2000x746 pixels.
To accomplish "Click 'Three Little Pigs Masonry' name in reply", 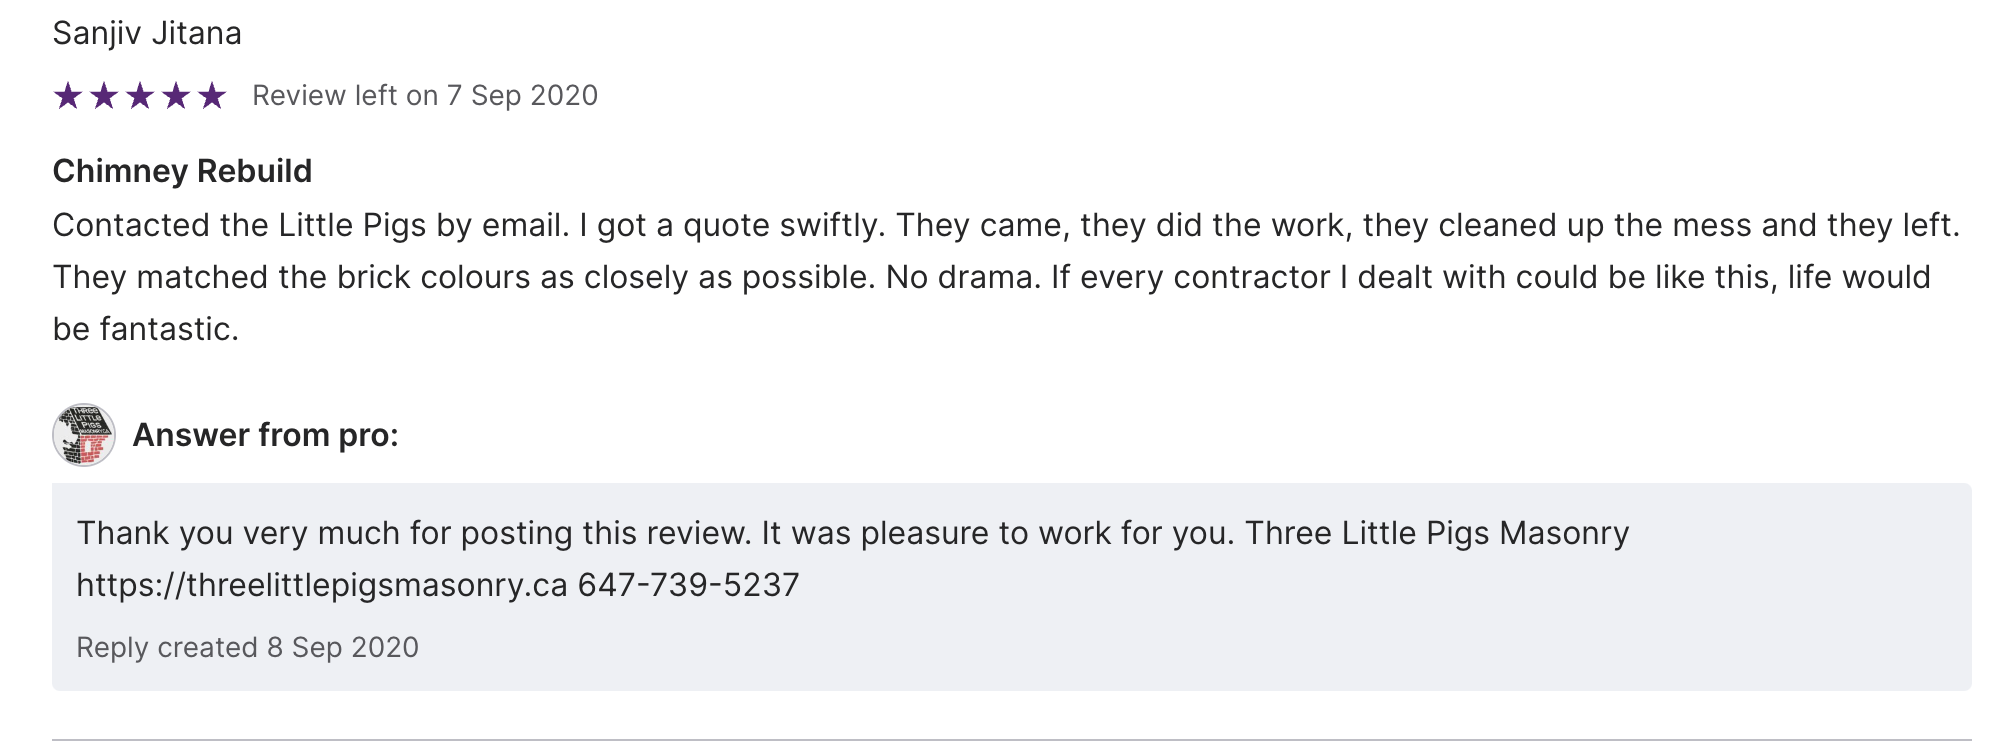I will [x=1437, y=533].
